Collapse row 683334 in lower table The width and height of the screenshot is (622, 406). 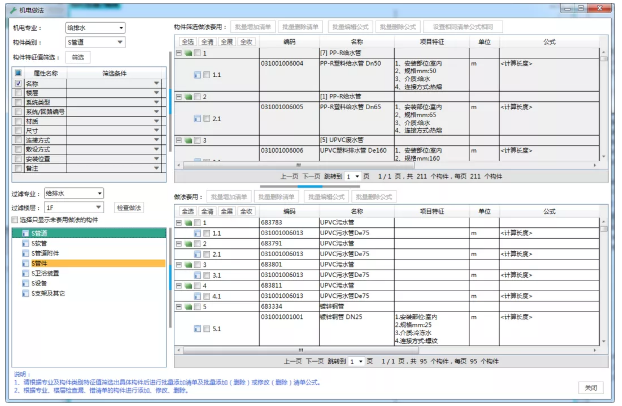click(x=179, y=307)
